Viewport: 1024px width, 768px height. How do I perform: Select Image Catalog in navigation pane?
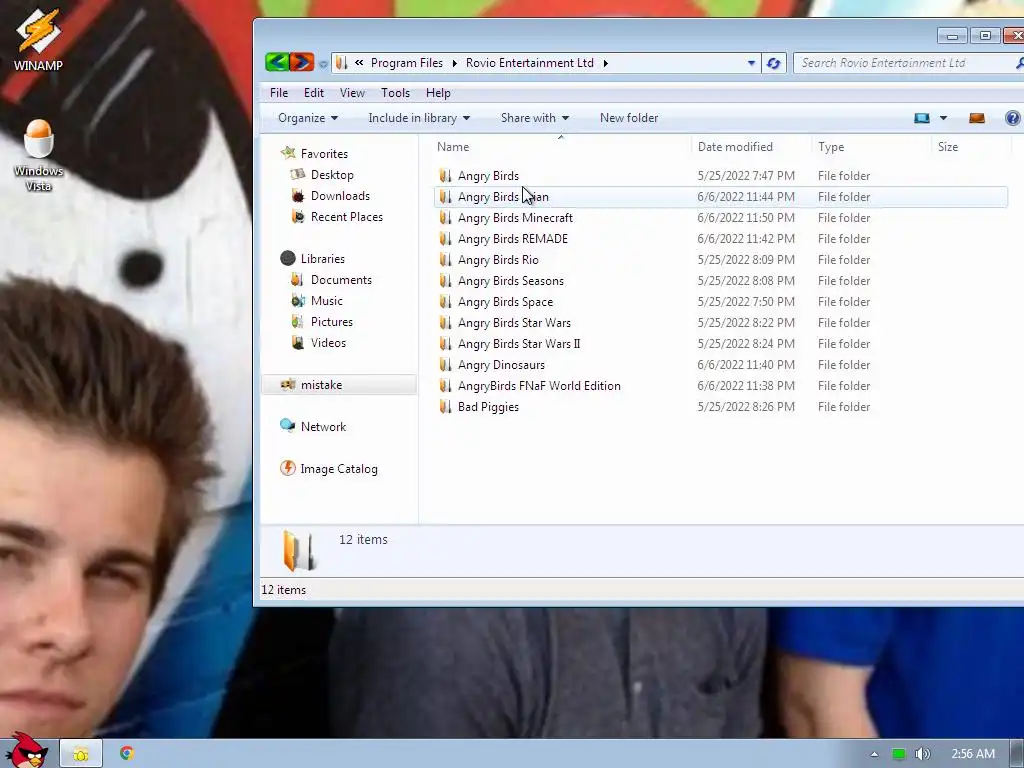pos(338,469)
